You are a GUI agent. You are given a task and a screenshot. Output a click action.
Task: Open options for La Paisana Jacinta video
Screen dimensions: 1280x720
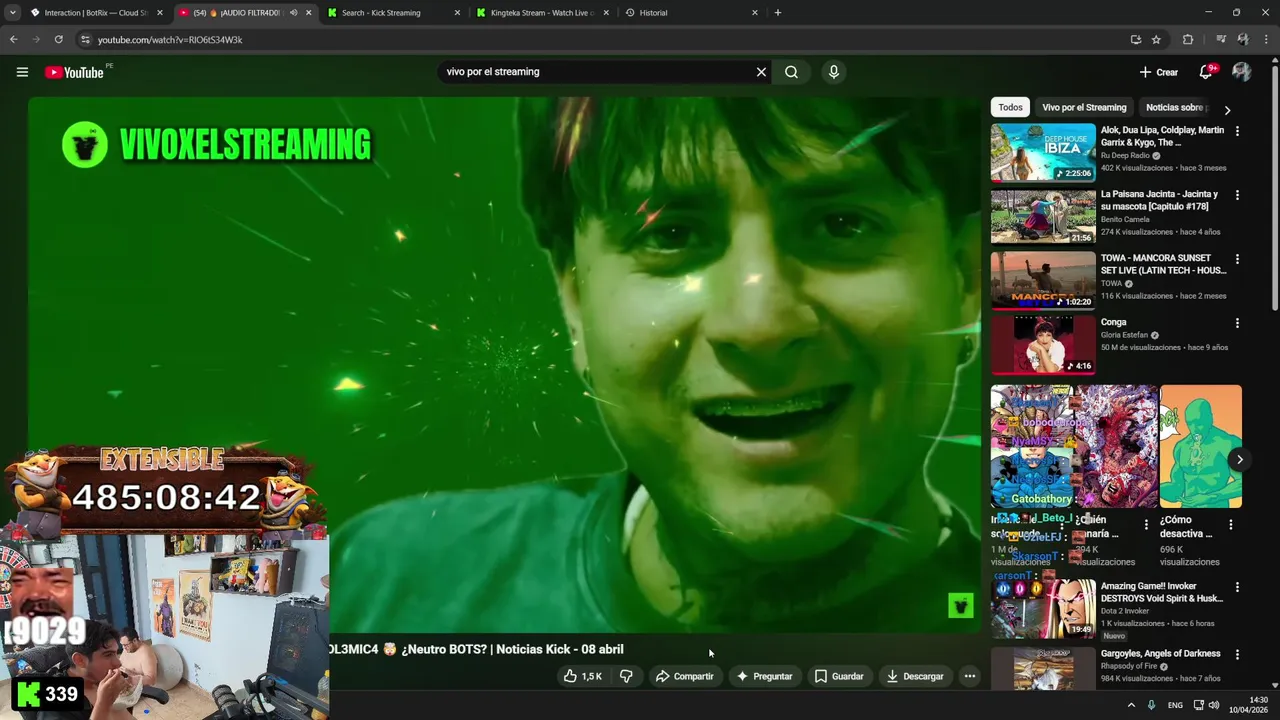point(1237,195)
